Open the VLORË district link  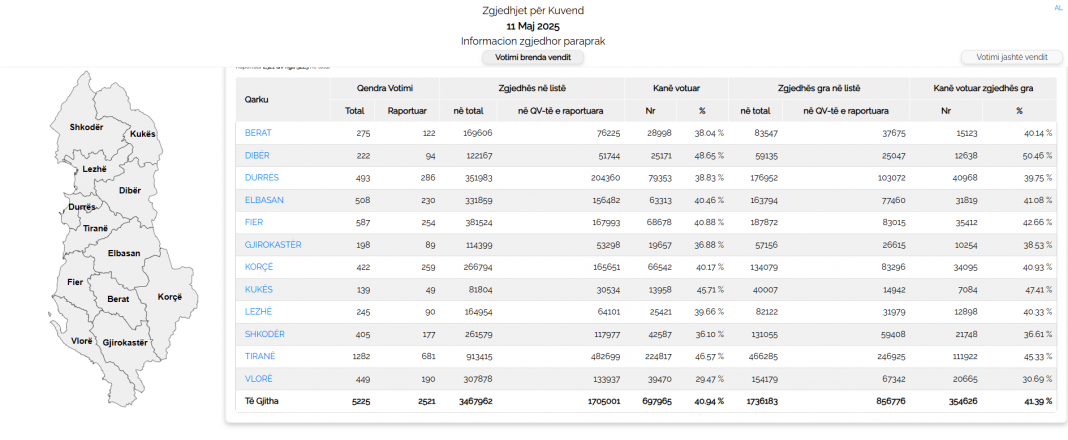click(258, 379)
